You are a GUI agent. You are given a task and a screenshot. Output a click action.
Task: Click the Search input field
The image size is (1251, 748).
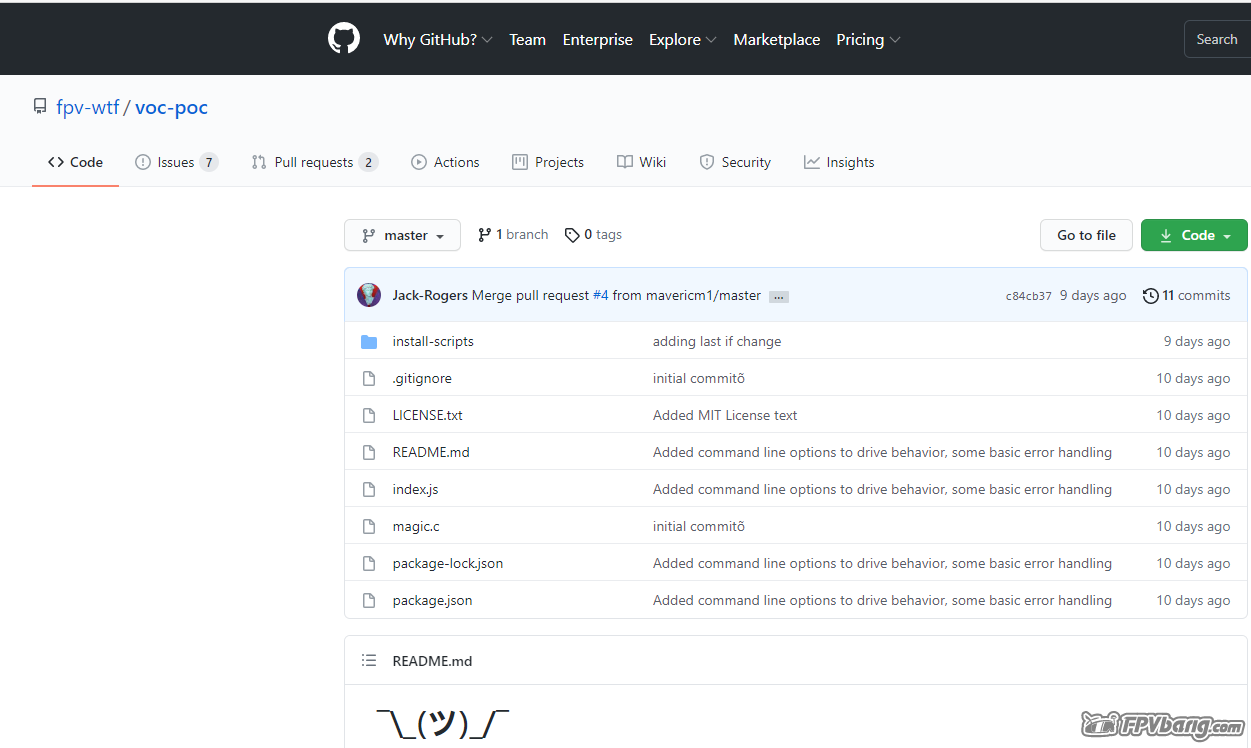pyautogui.click(x=1217, y=40)
